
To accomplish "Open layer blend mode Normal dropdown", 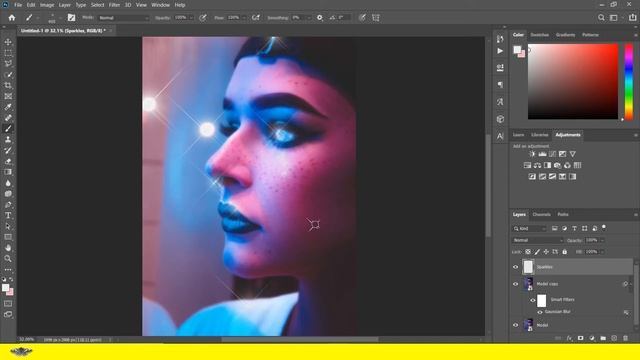I will [x=538, y=240].
